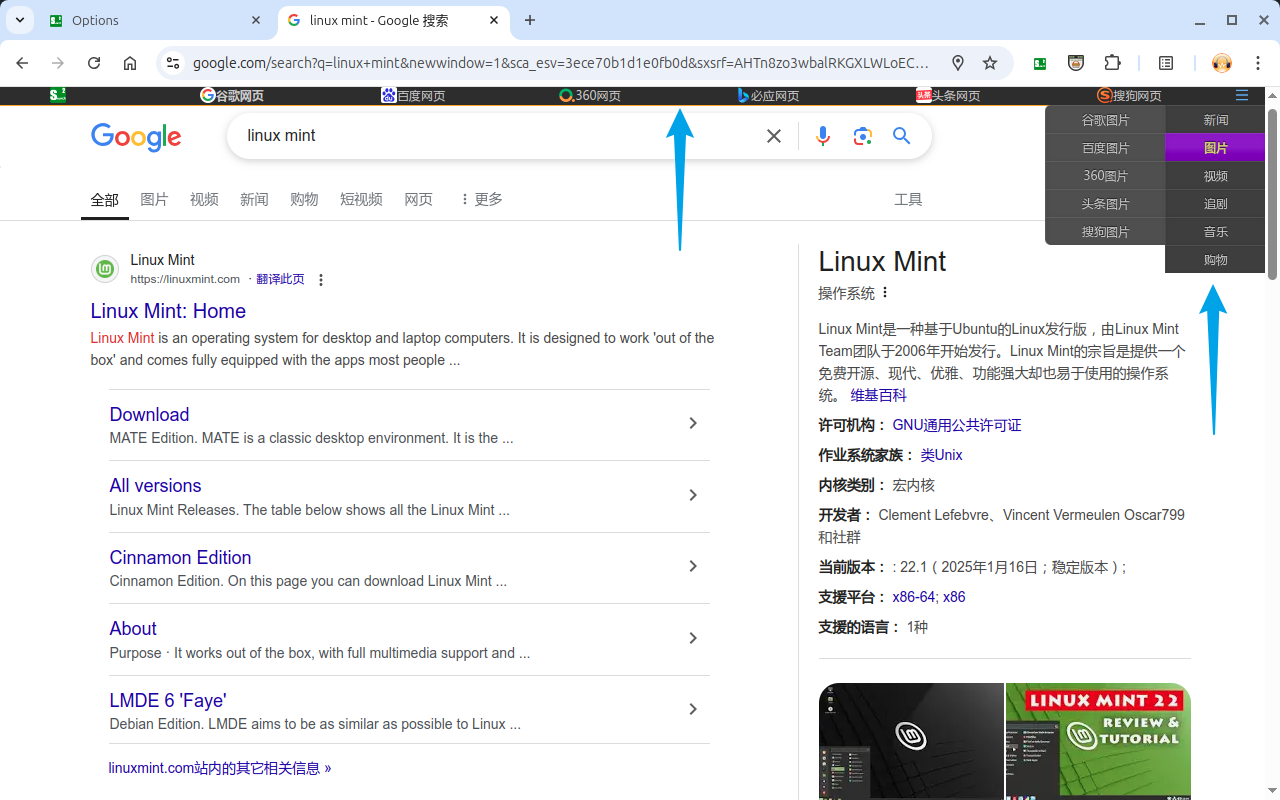Switch search to 谷歌网页
The width and height of the screenshot is (1280, 800).
pyautogui.click(x=232, y=96)
